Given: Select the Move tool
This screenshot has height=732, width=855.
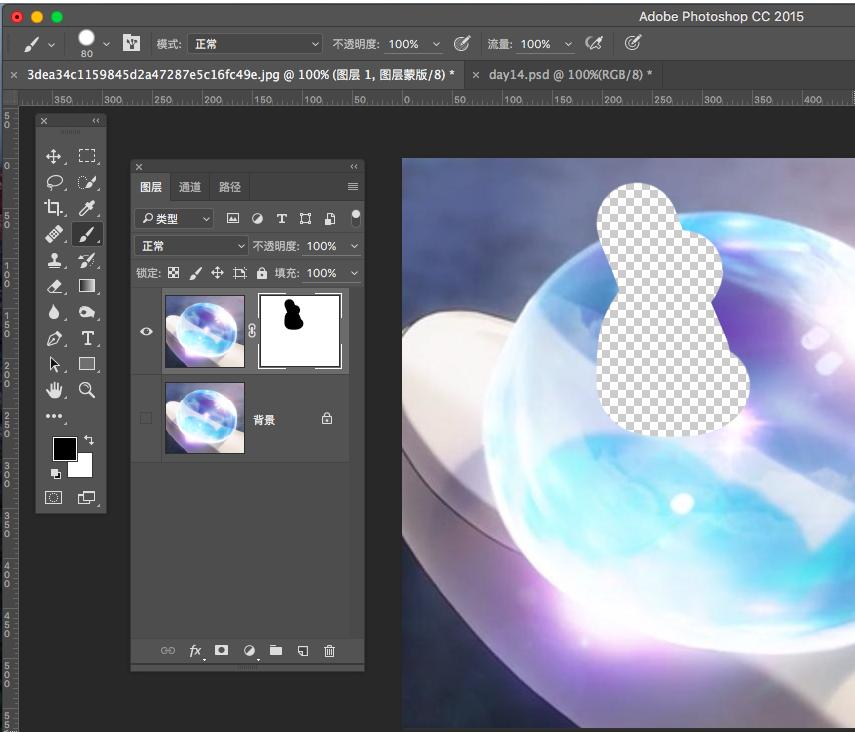Looking at the screenshot, I should point(54,156).
